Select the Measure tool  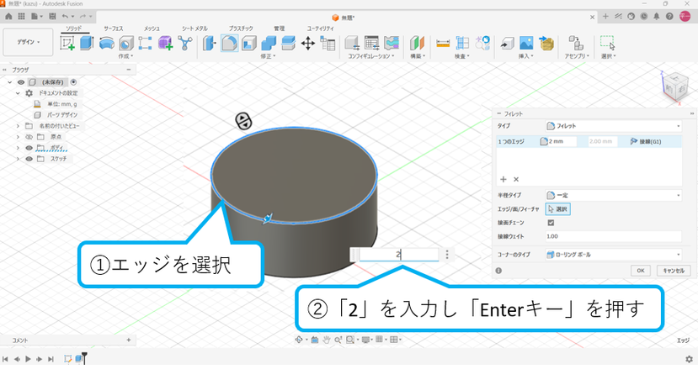[x=442, y=43]
